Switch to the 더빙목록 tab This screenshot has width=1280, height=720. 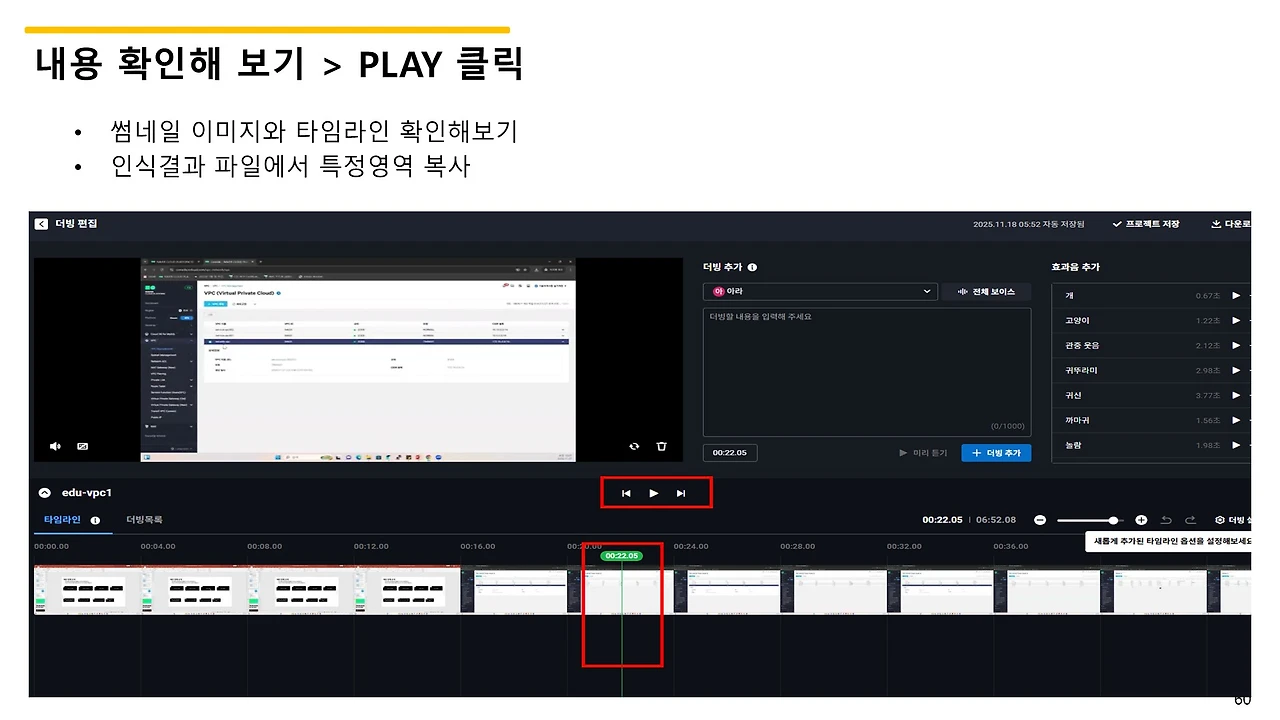click(x=147, y=520)
